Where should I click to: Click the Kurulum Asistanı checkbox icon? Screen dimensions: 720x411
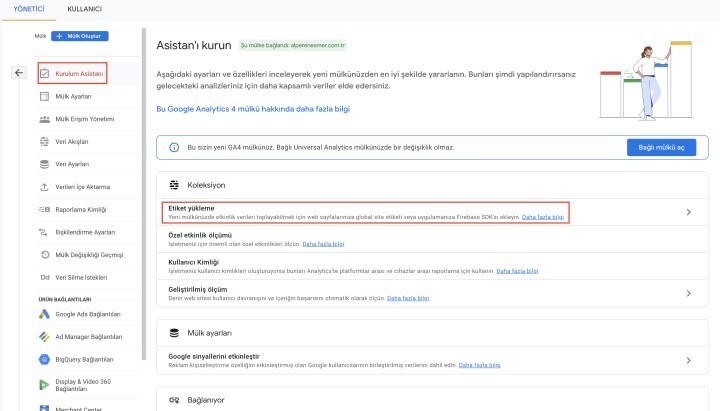tap(45, 73)
